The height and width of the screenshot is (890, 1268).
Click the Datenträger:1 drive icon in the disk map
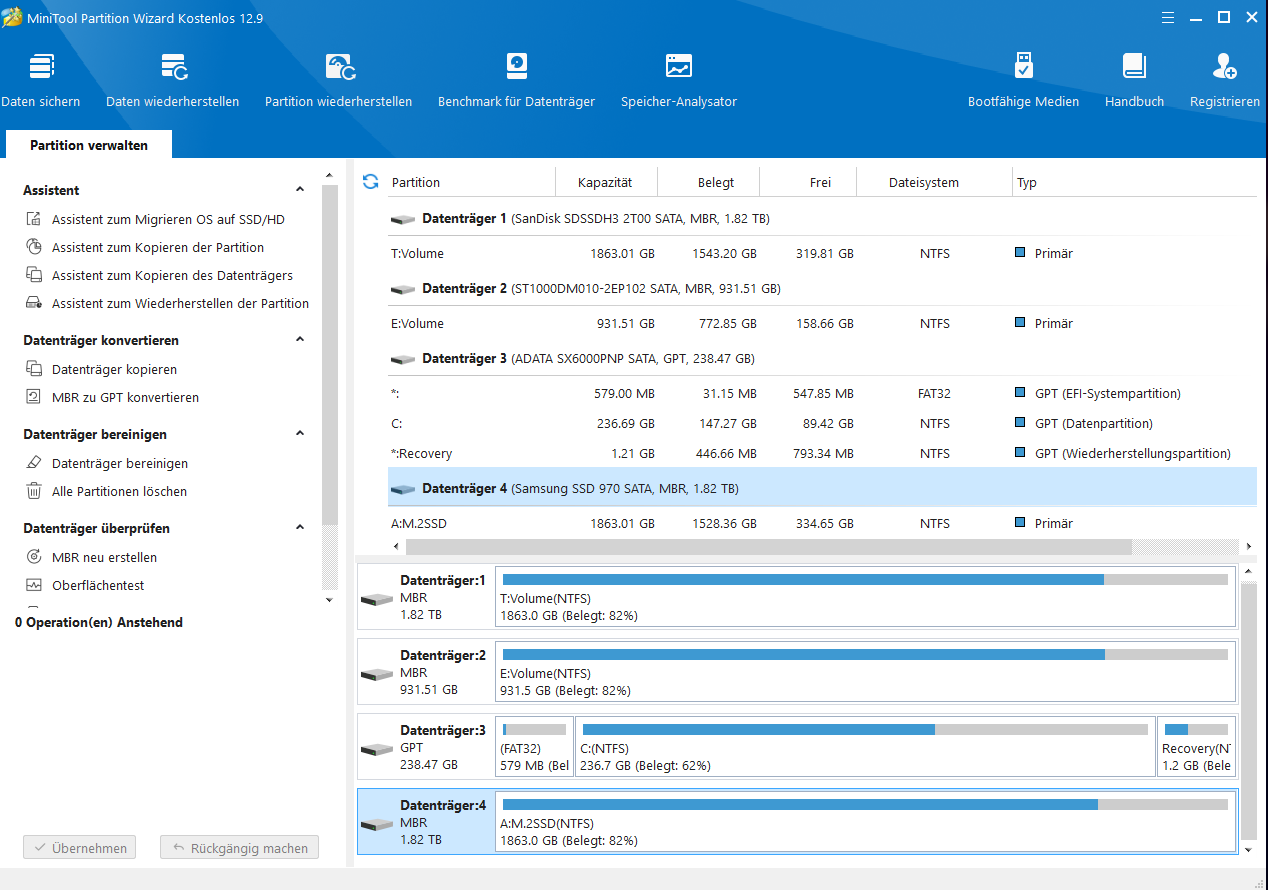377,599
